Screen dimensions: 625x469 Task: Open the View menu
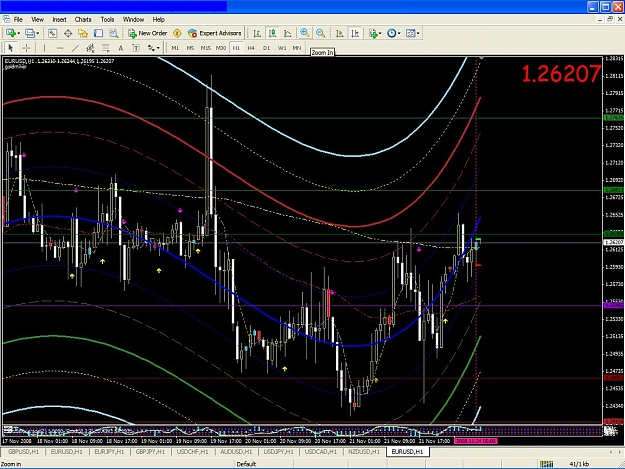(37, 20)
